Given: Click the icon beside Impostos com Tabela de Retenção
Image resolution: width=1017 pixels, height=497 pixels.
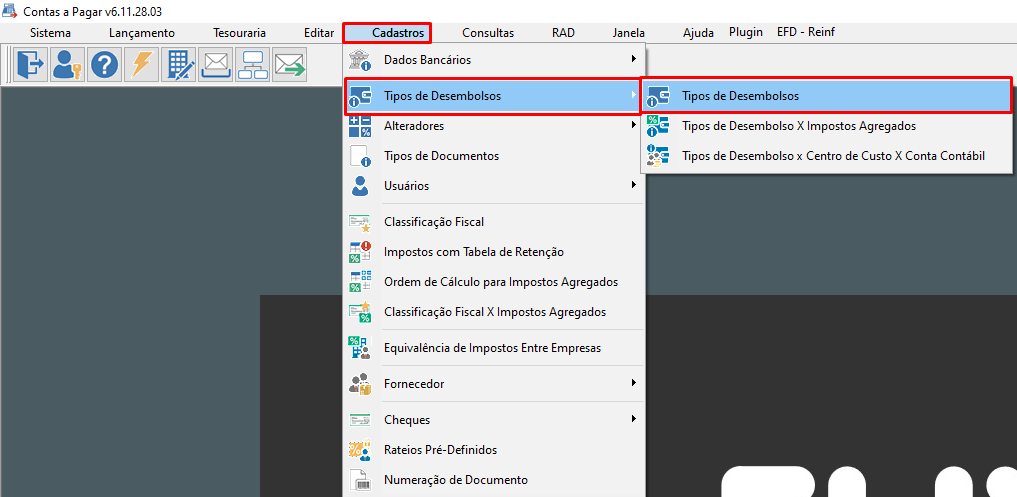Looking at the screenshot, I should [359, 252].
